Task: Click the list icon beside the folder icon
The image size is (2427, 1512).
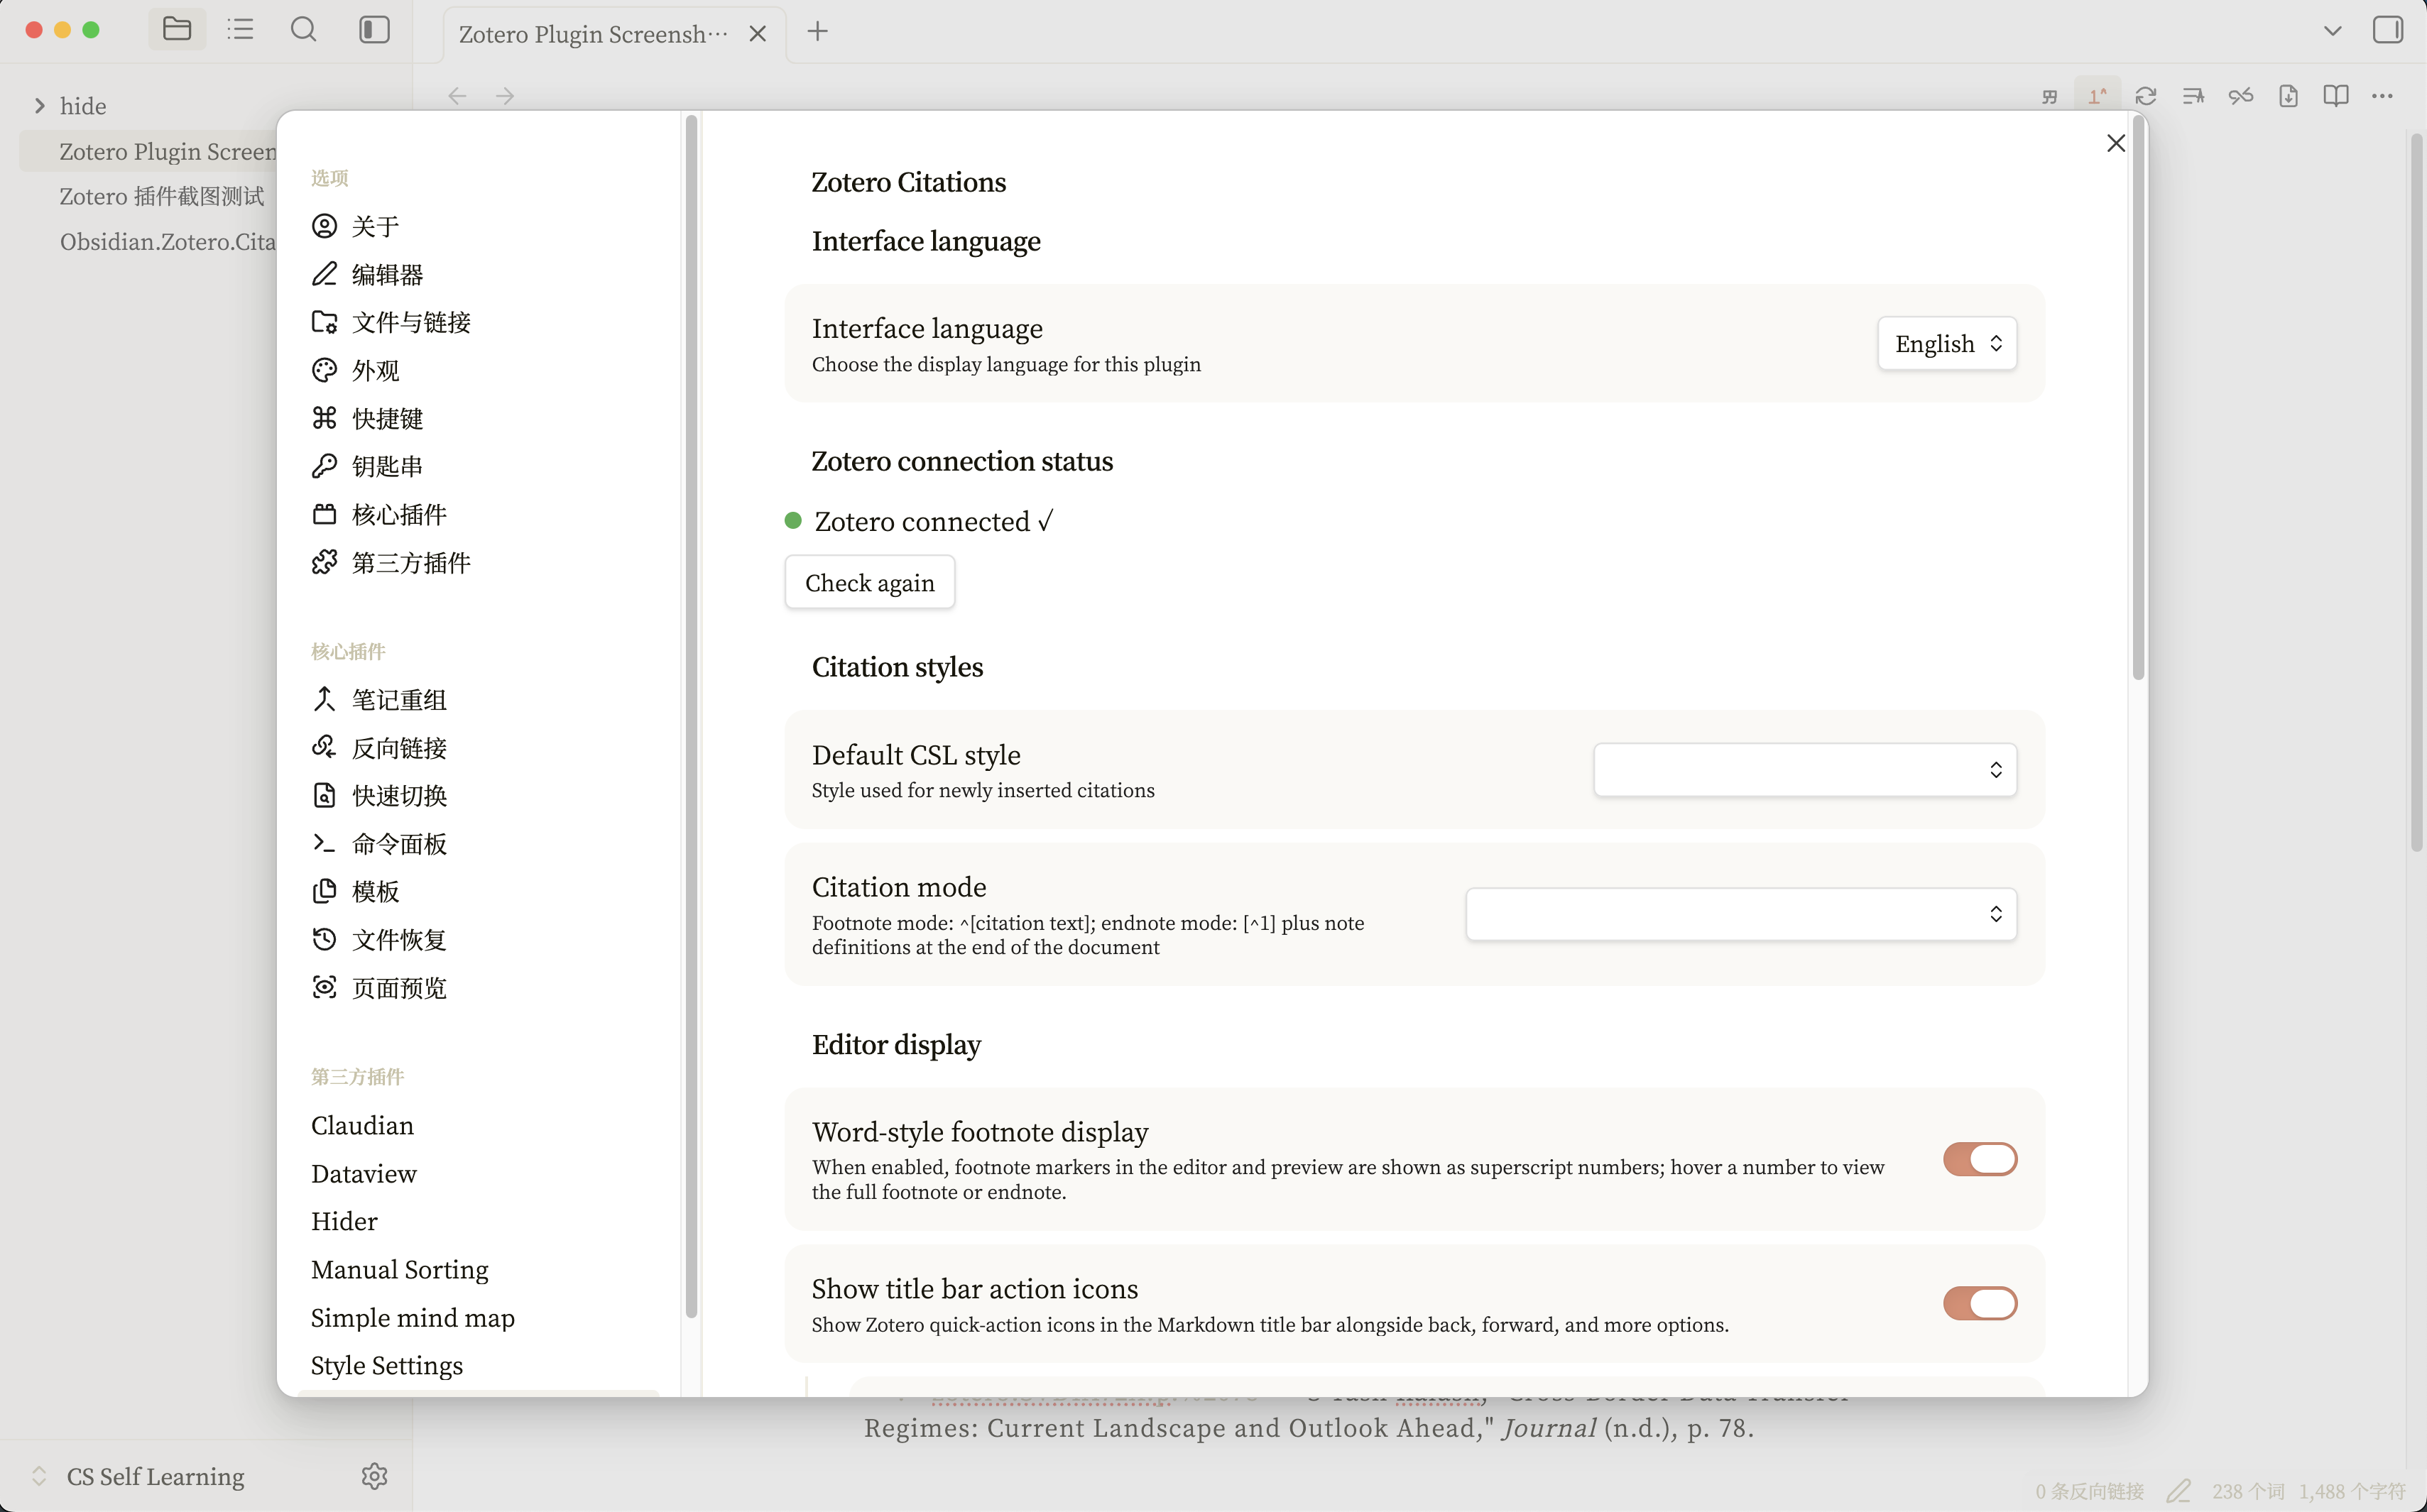Action: 240,29
